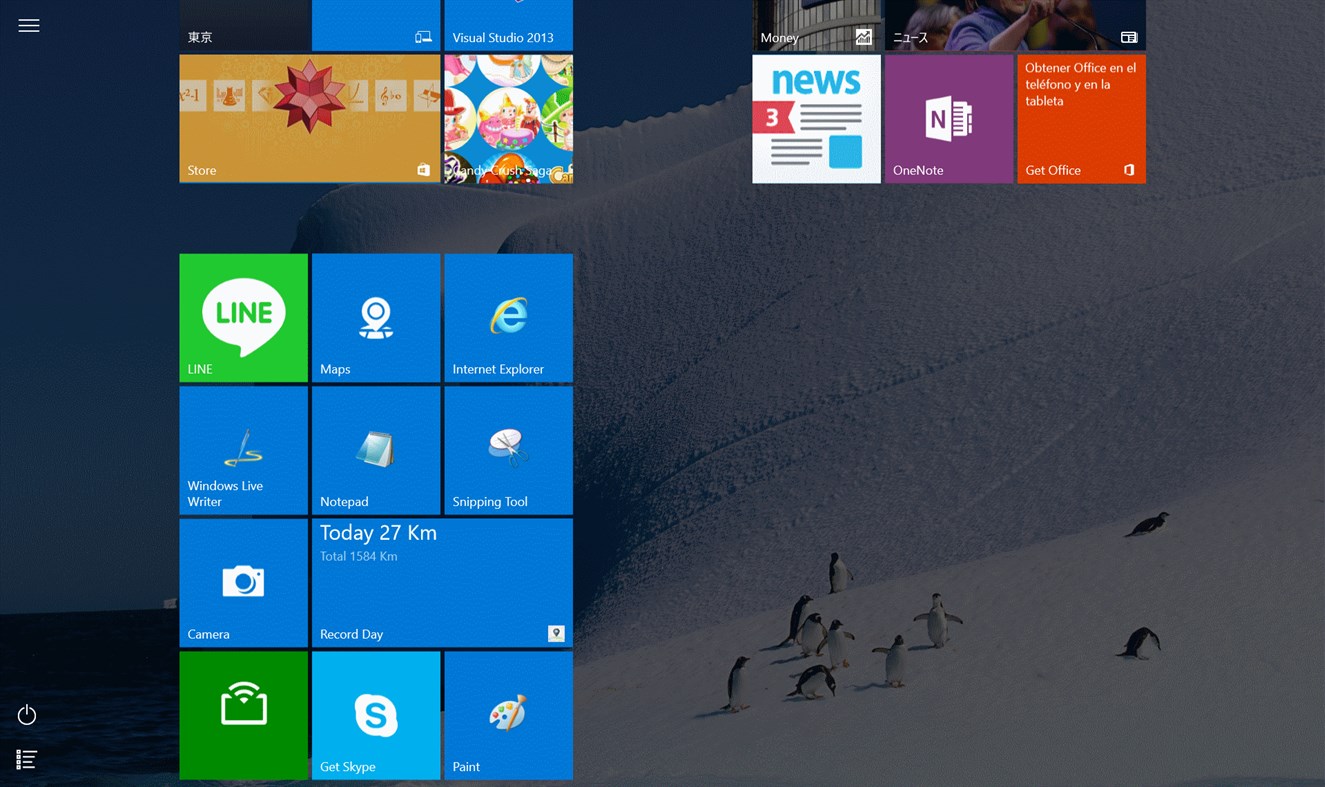This screenshot has height=787, width=1325.
Task: Play Candy Crush Saga
Action: coord(508,118)
